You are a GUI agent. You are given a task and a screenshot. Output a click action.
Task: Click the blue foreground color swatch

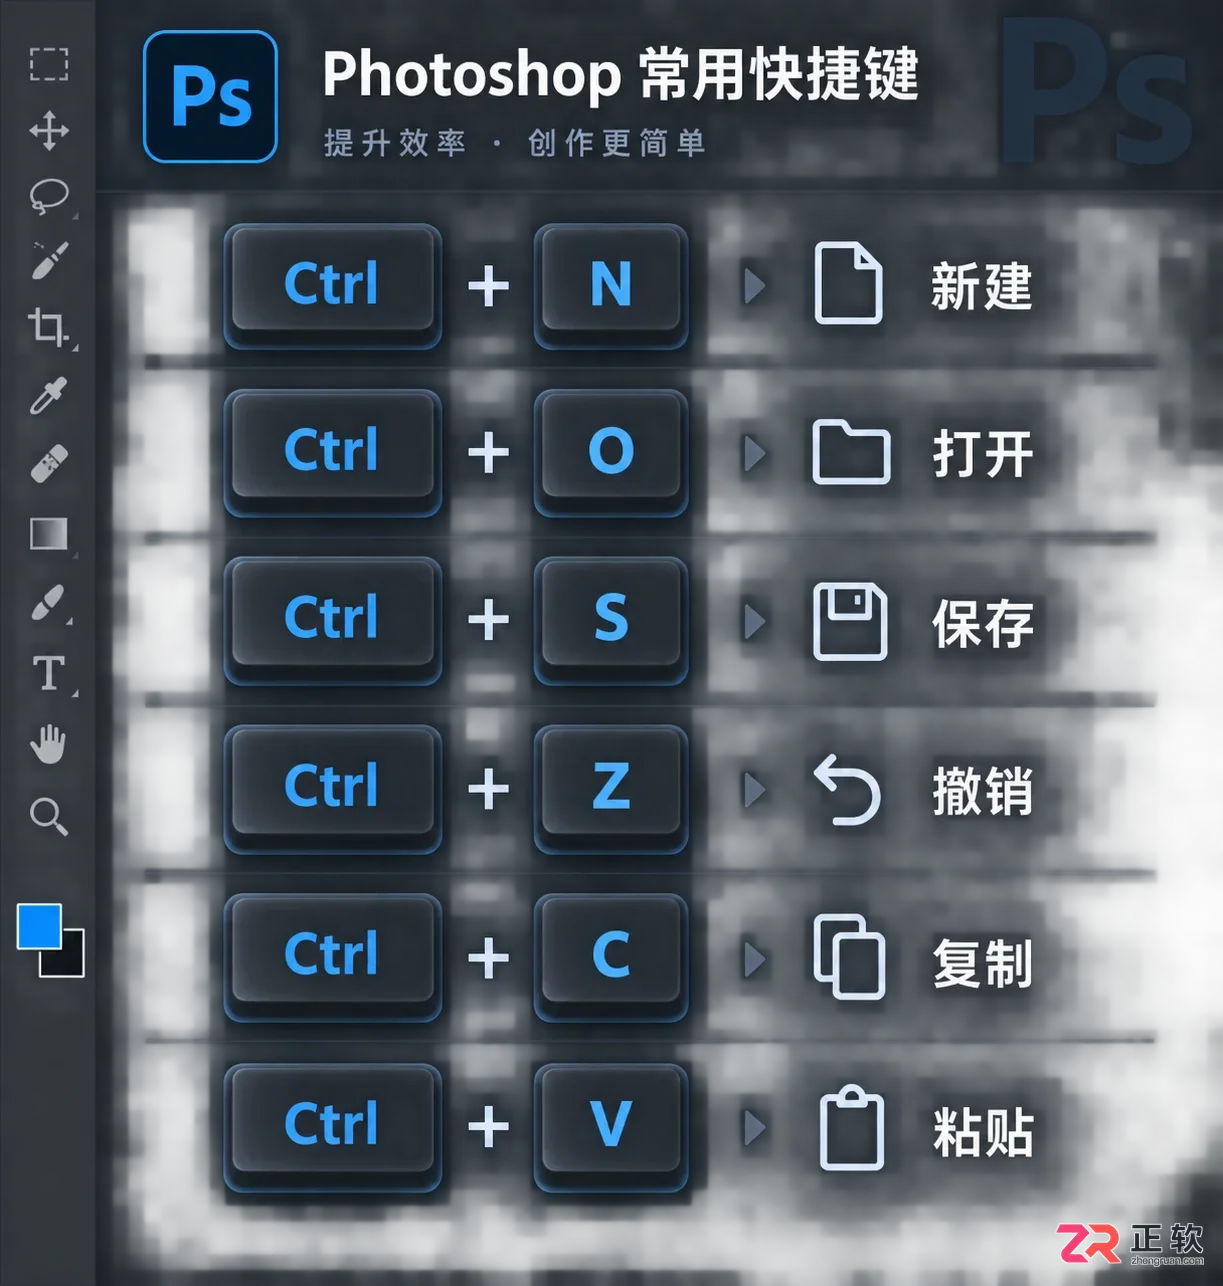[39, 925]
